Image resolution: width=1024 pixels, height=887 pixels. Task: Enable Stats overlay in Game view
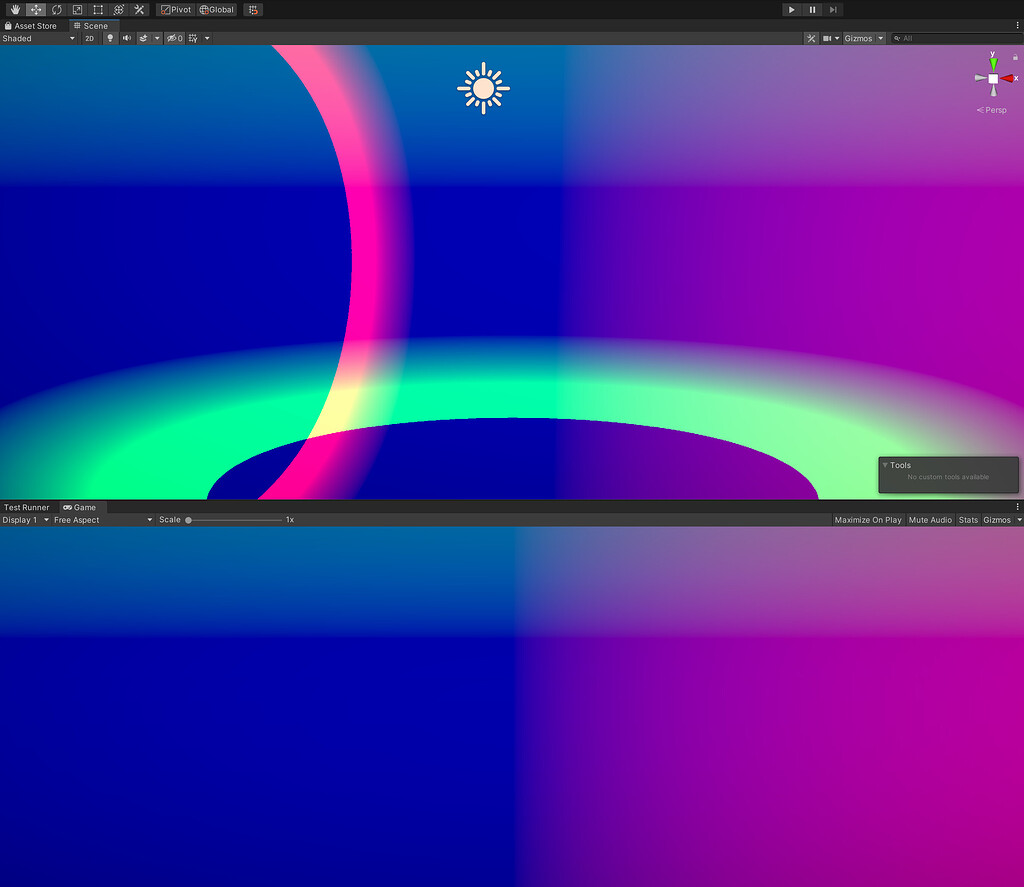(x=968, y=519)
